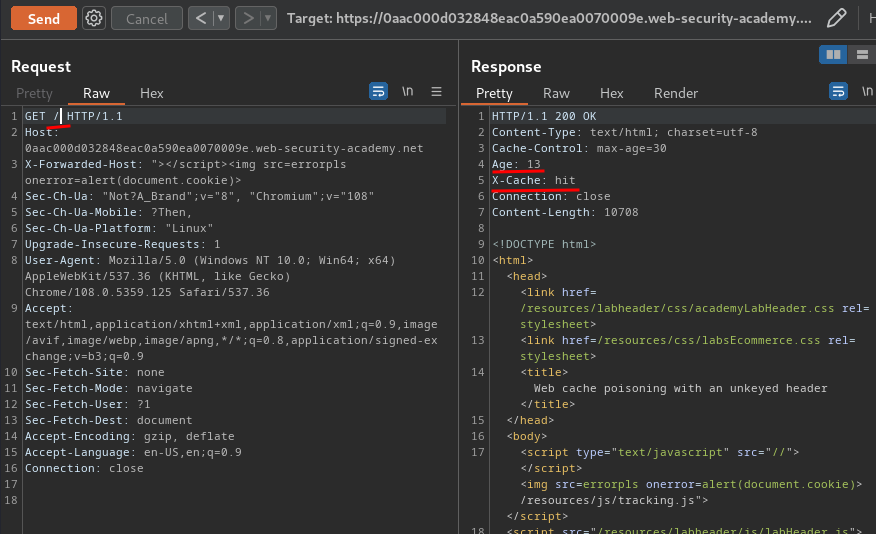This screenshot has width=876, height=534.
Task: Open the back history dropdown arrow
Action: [x=221, y=18]
